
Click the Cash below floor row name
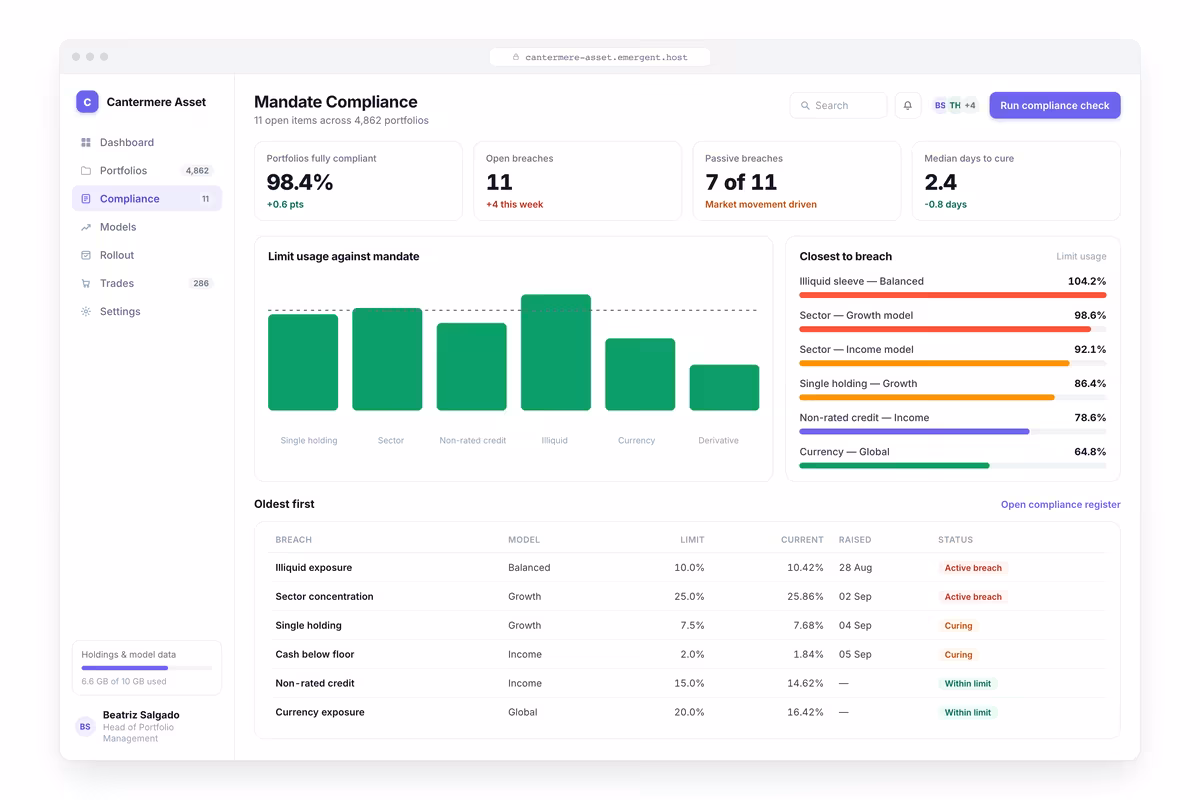coord(315,655)
